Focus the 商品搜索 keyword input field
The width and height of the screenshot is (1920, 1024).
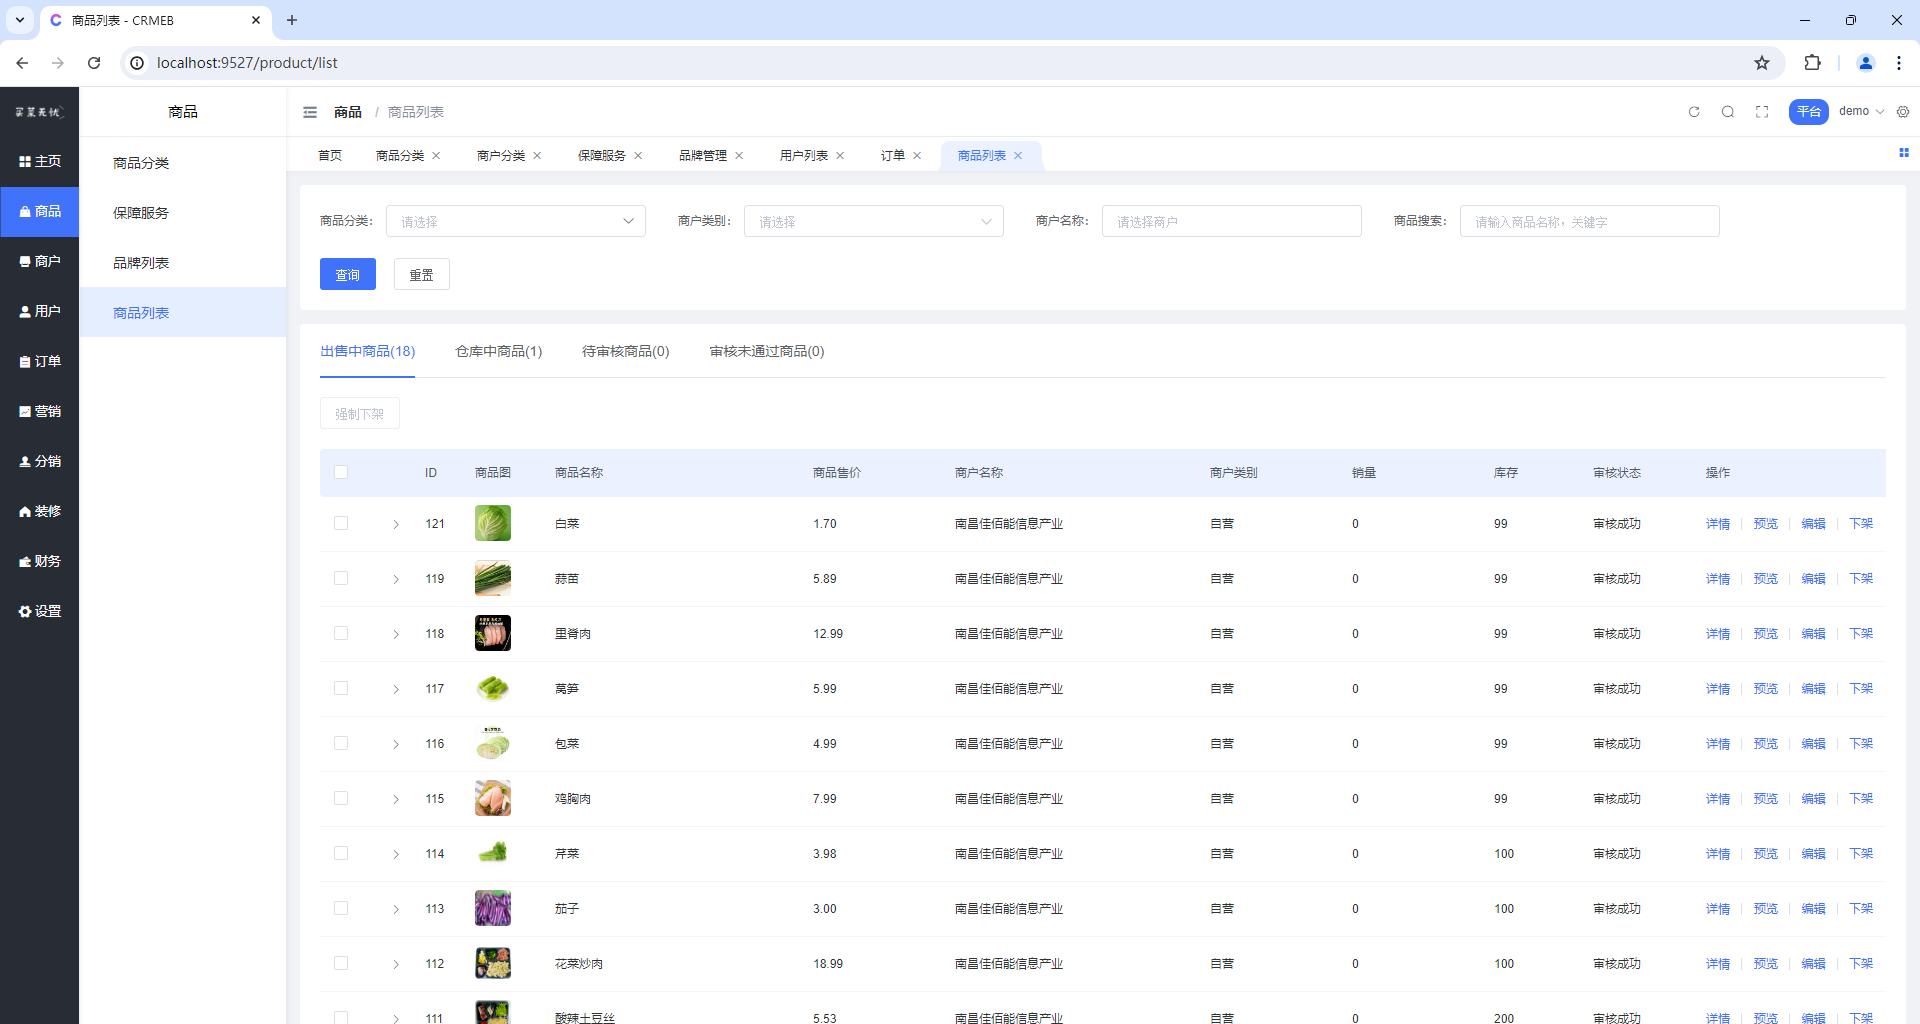pos(1589,221)
